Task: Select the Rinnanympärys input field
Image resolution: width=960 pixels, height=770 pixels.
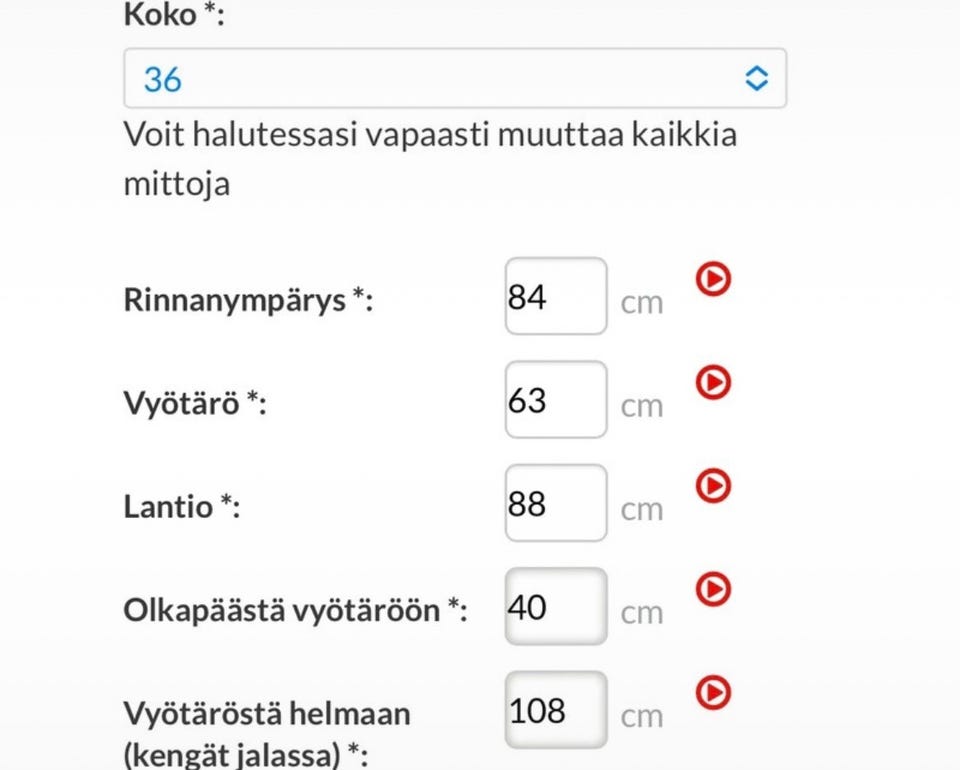Action: (x=555, y=296)
